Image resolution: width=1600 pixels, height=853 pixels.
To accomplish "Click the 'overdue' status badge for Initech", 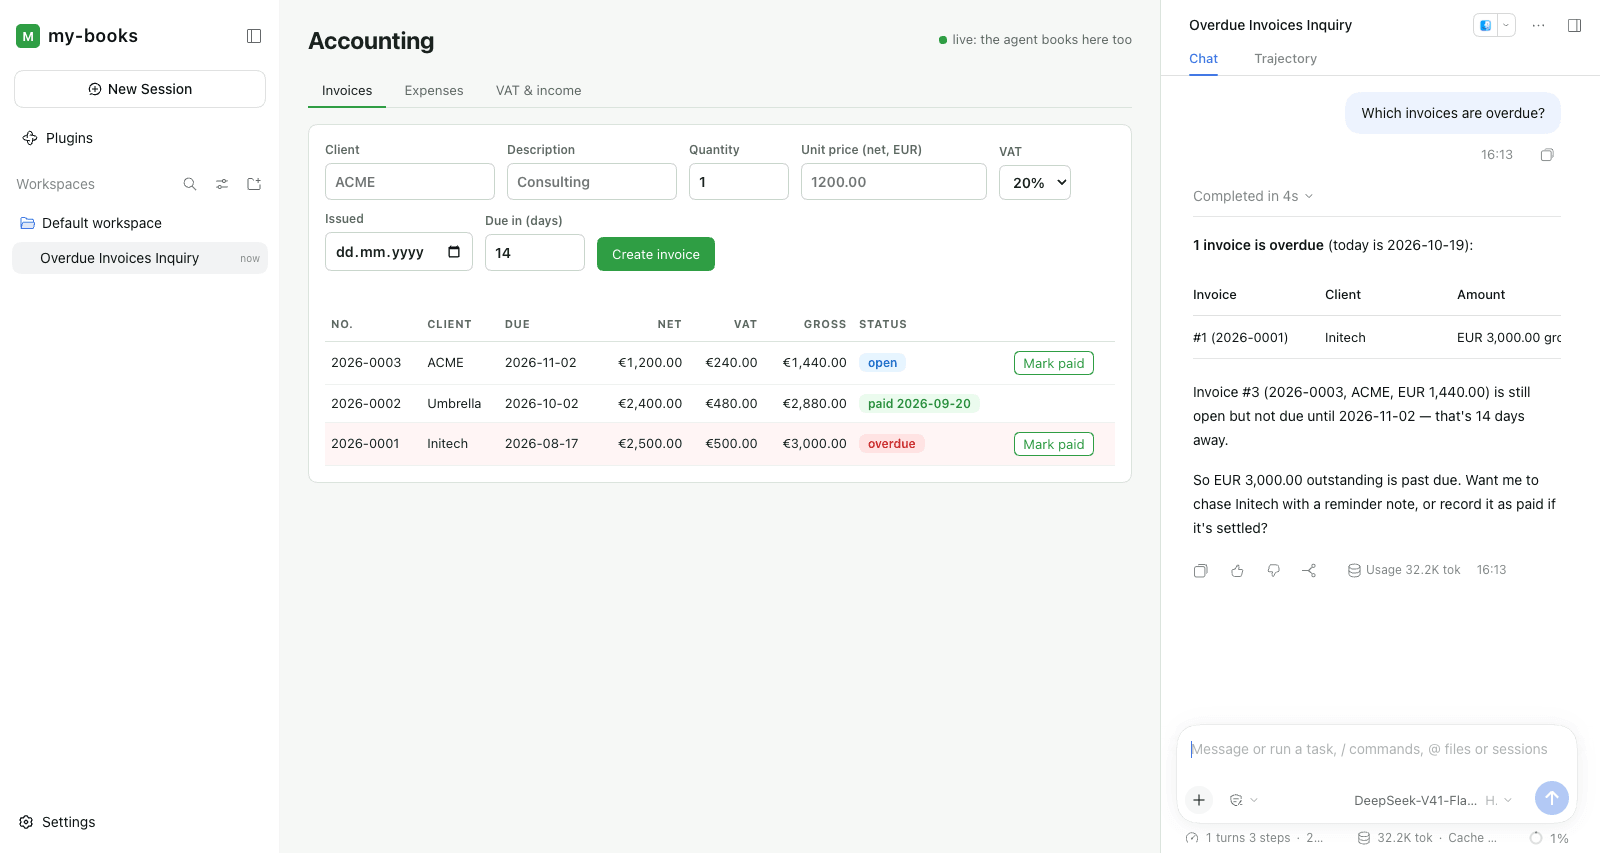I will point(892,444).
